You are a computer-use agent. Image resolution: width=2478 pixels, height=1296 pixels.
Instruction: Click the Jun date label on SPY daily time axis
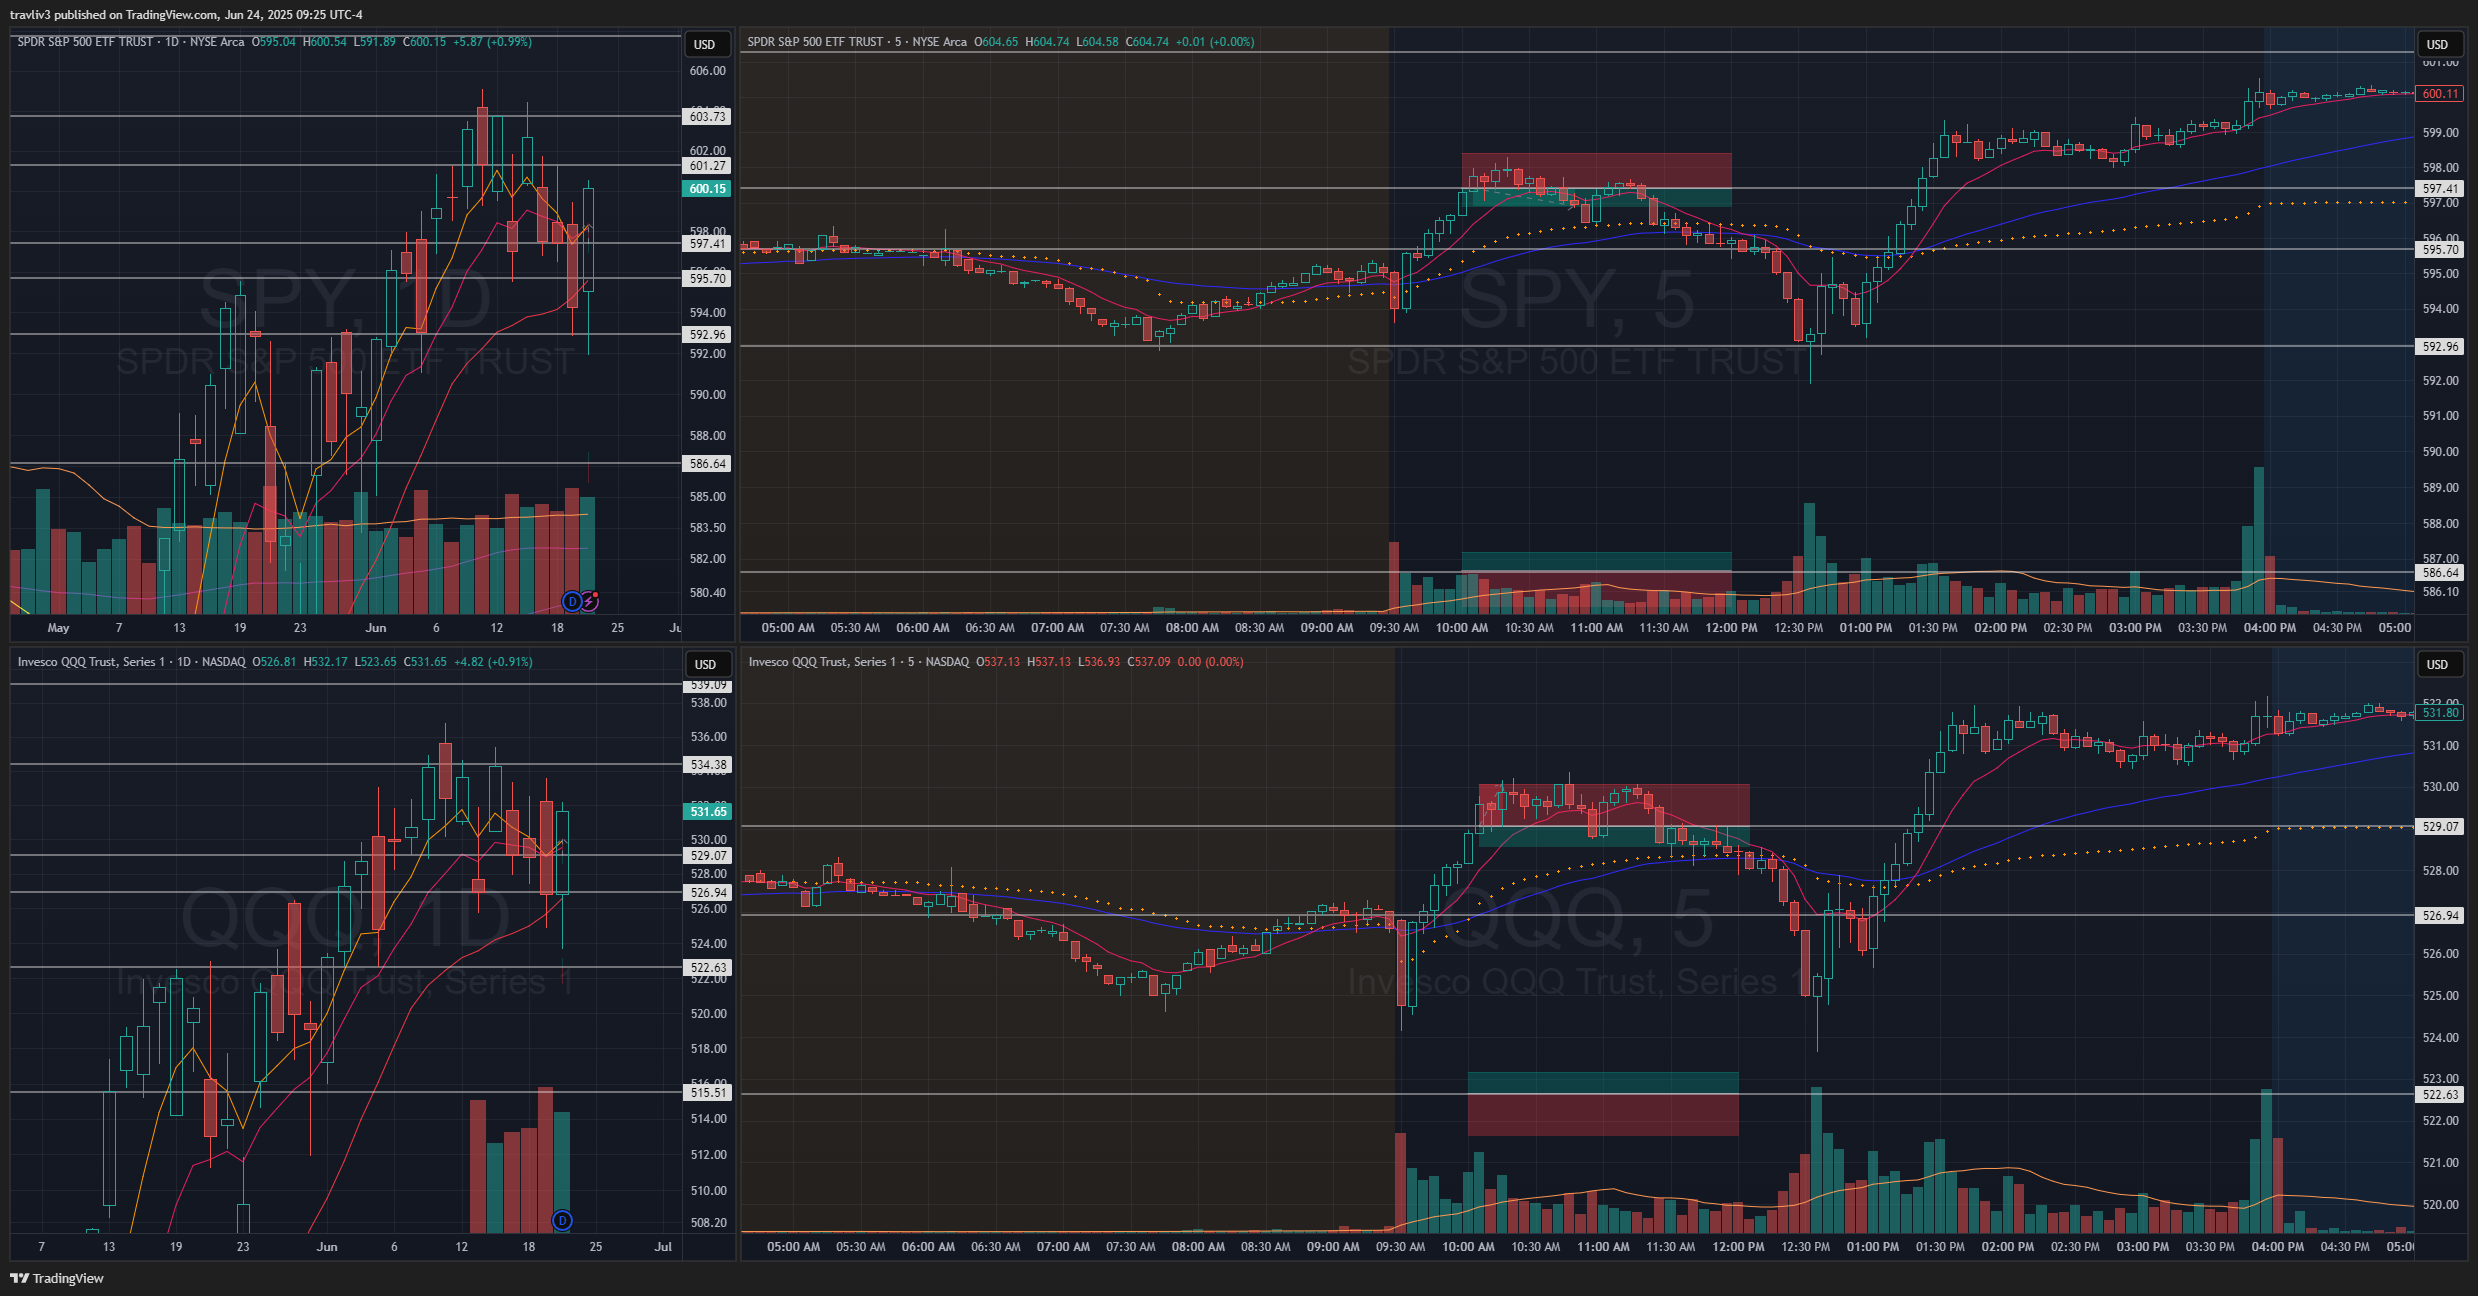tap(376, 628)
